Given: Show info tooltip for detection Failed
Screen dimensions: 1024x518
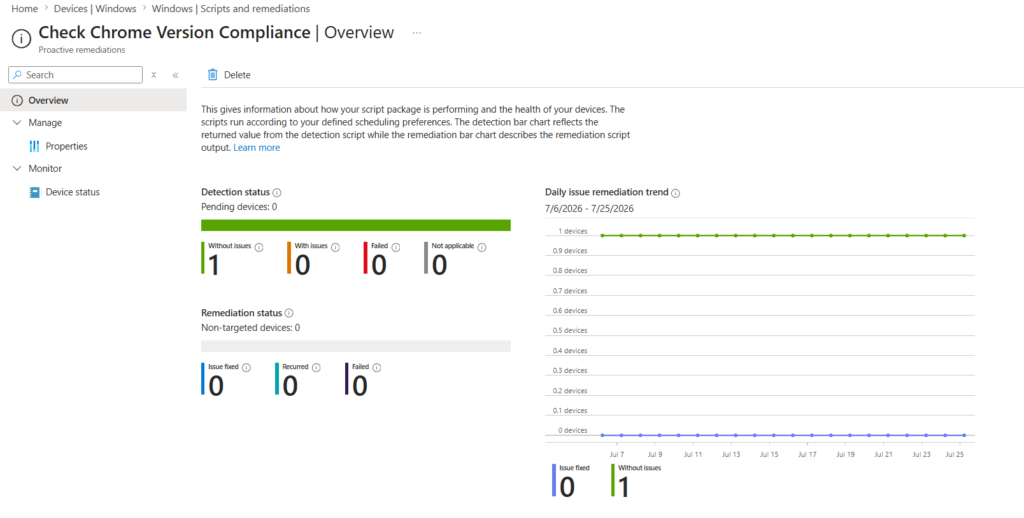Looking at the screenshot, I should click(396, 248).
